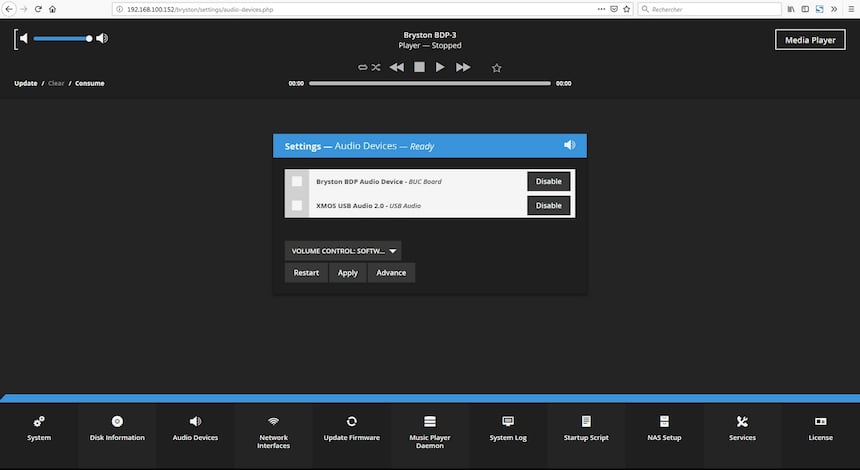Click the browser back arrow
The width and height of the screenshot is (860, 470).
pos(9,9)
